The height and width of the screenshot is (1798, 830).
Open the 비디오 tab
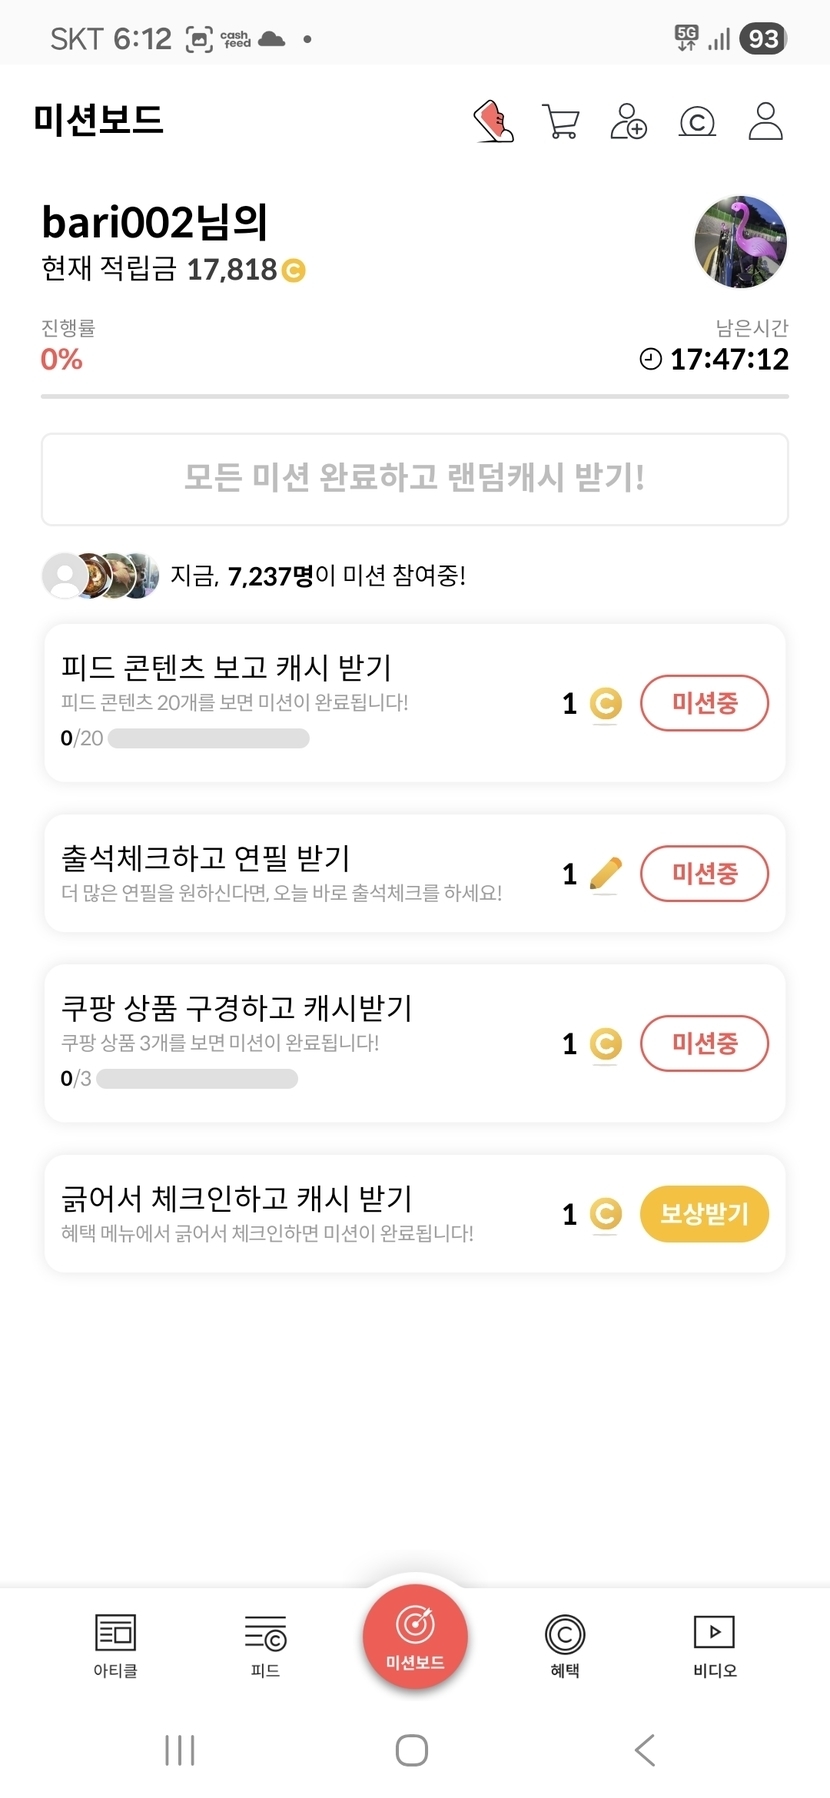point(715,1645)
